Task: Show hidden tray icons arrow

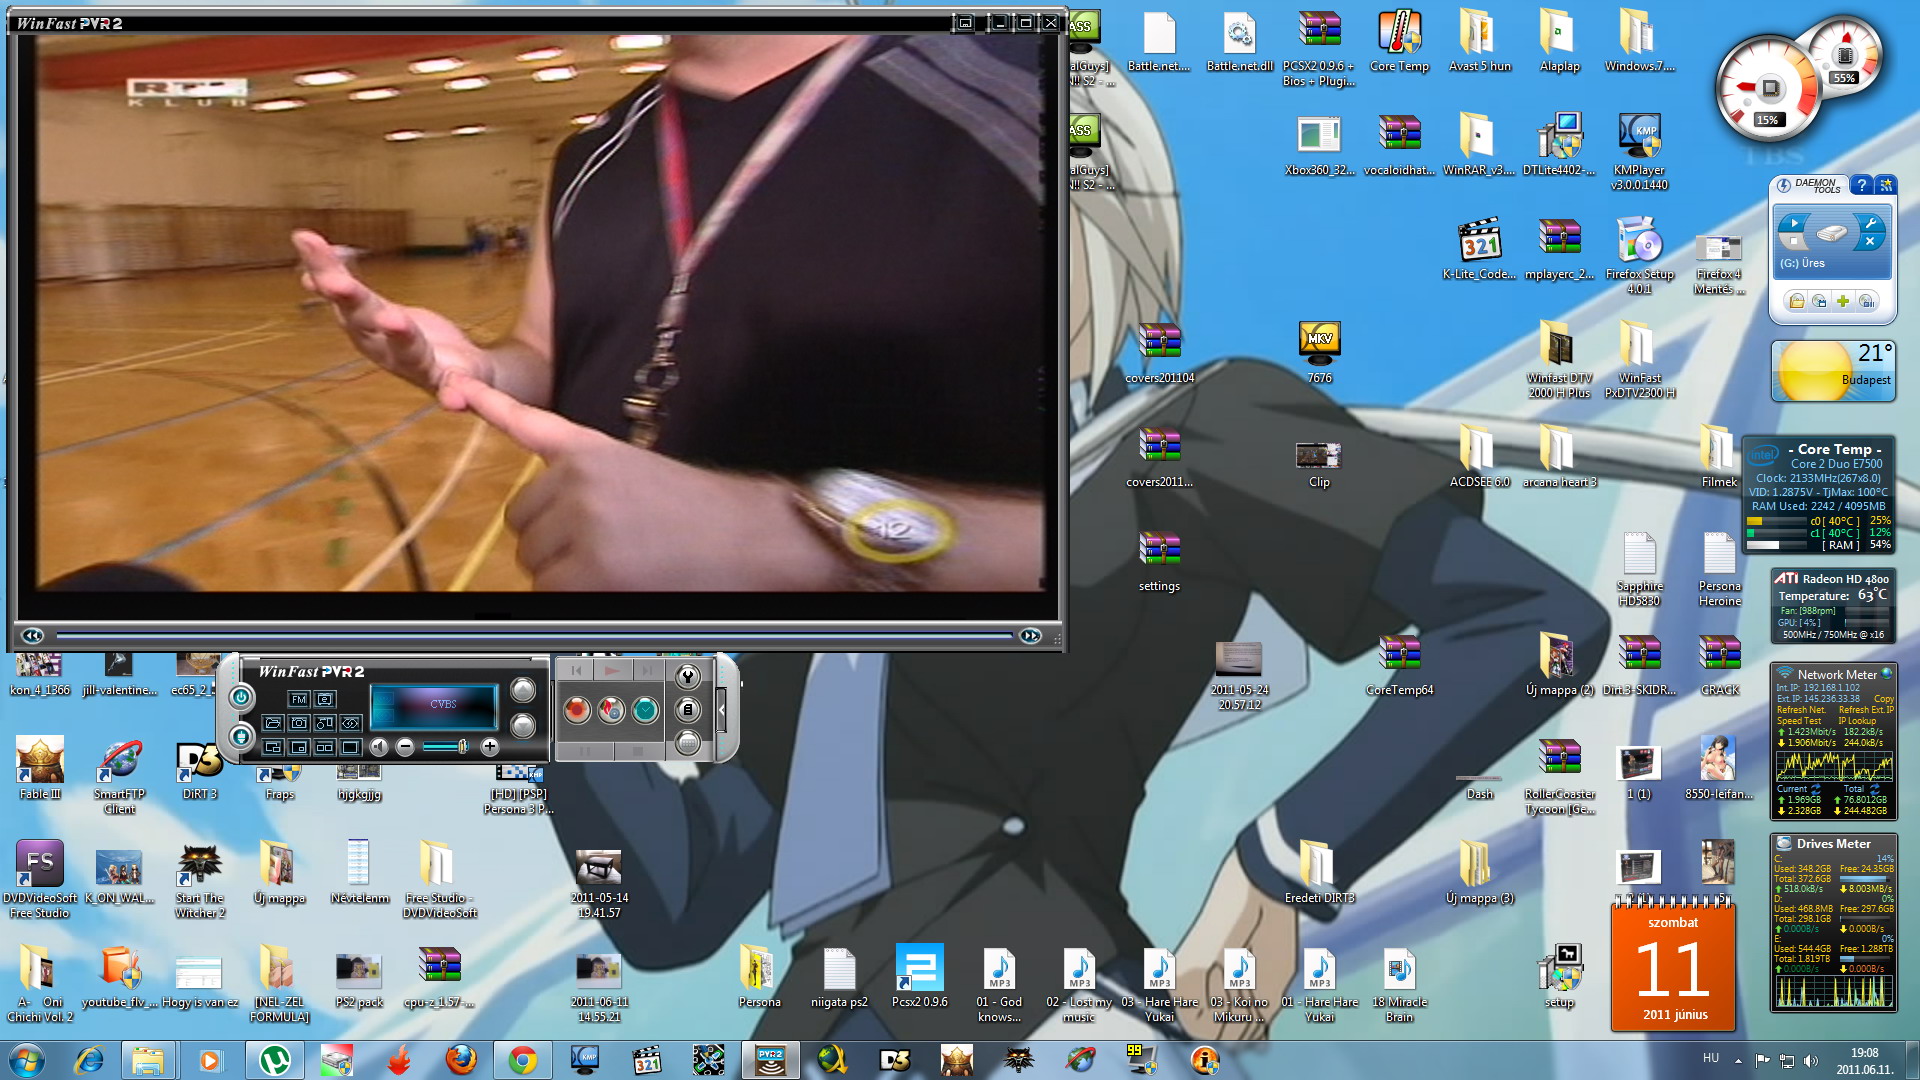Action: point(1738,1060)
